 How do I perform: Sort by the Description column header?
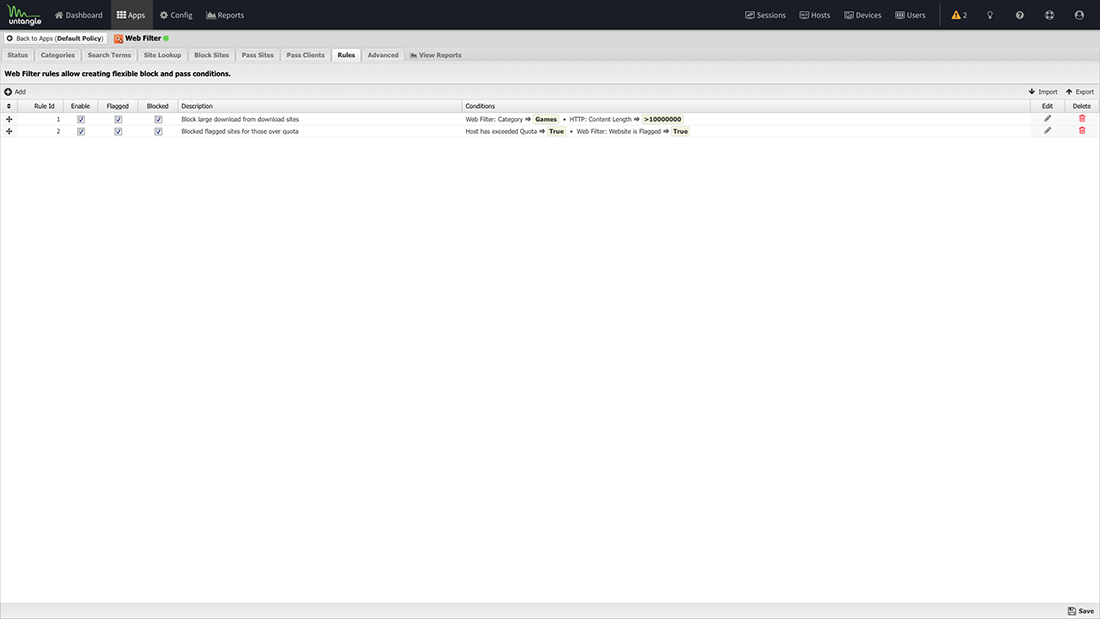(319, 106)
